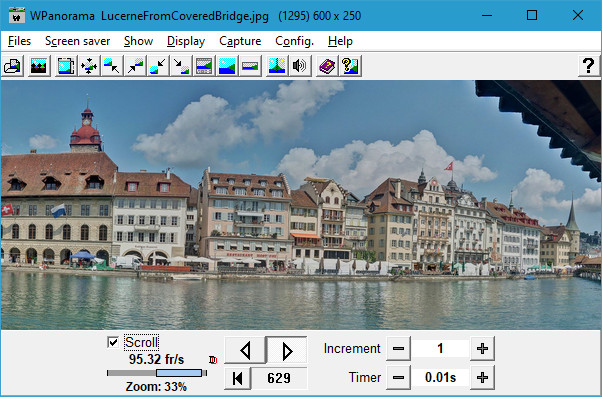Open the Screen saver menu
This screenshot has height=397, width=602.
pyautogui.click(x=78, y=41)
